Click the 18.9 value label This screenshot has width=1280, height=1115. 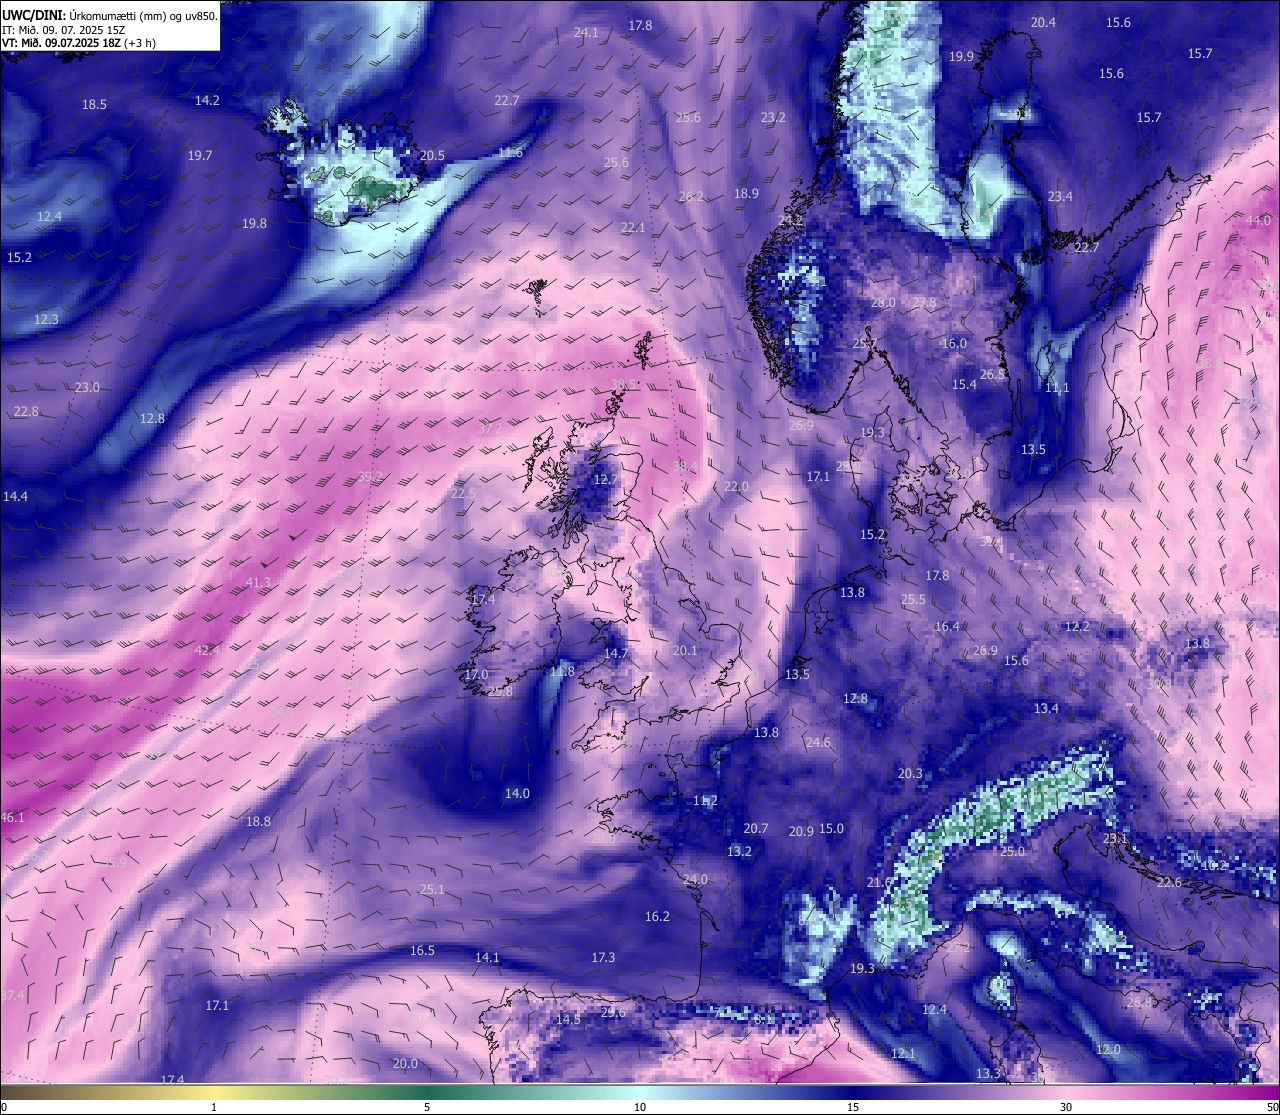[746, 193]
